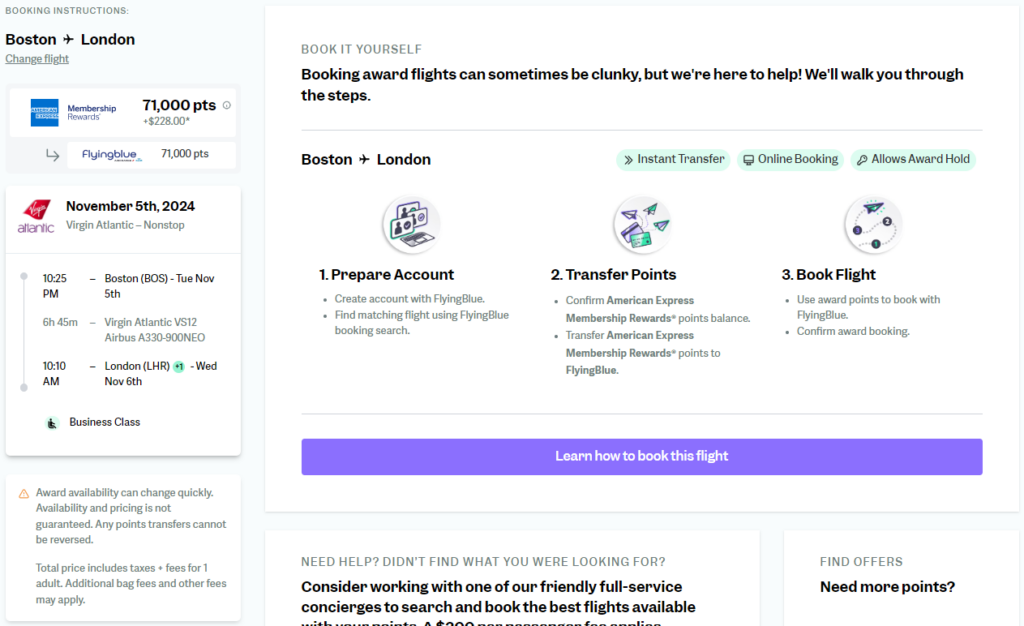Viewport: 1024px width, 626px height.
Task: Toggle the Instant Transfer tag
Action: (673, 159)
